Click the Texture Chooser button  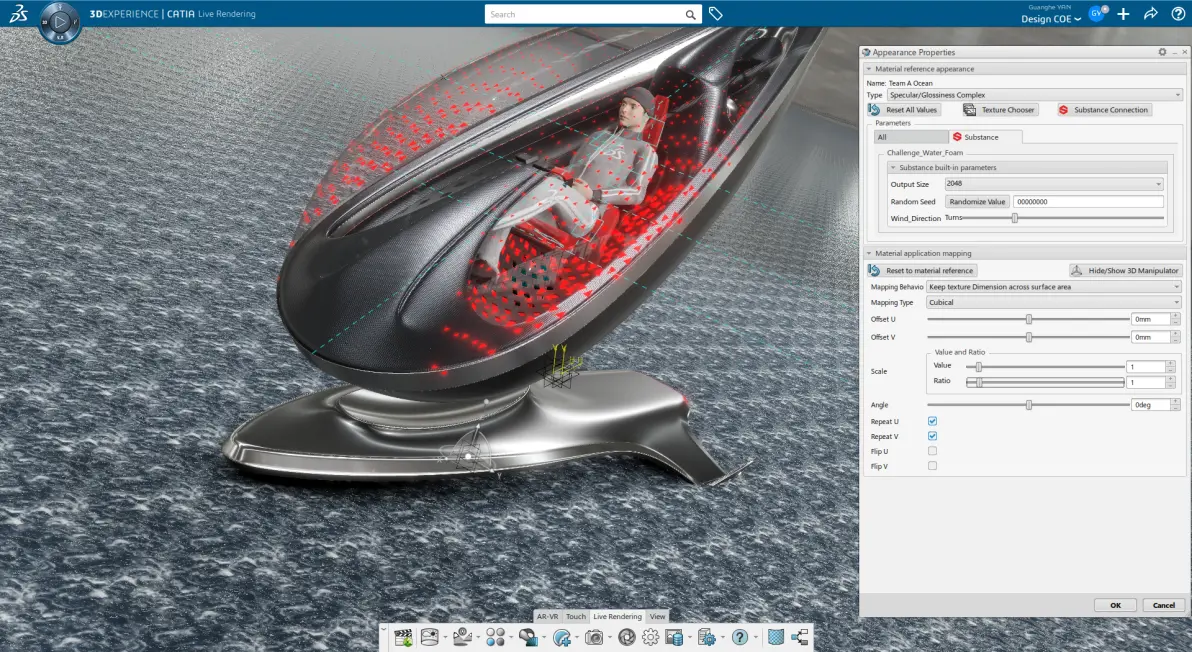click(999, 110)
